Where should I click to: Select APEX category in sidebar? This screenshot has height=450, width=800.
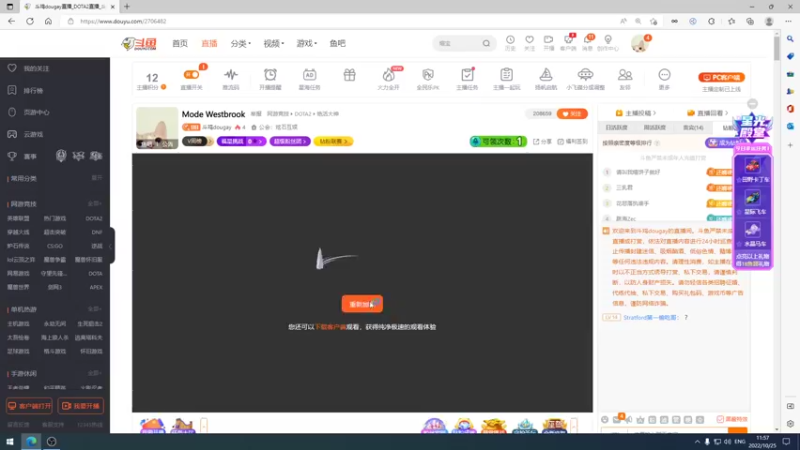click(x=96, y=287)
